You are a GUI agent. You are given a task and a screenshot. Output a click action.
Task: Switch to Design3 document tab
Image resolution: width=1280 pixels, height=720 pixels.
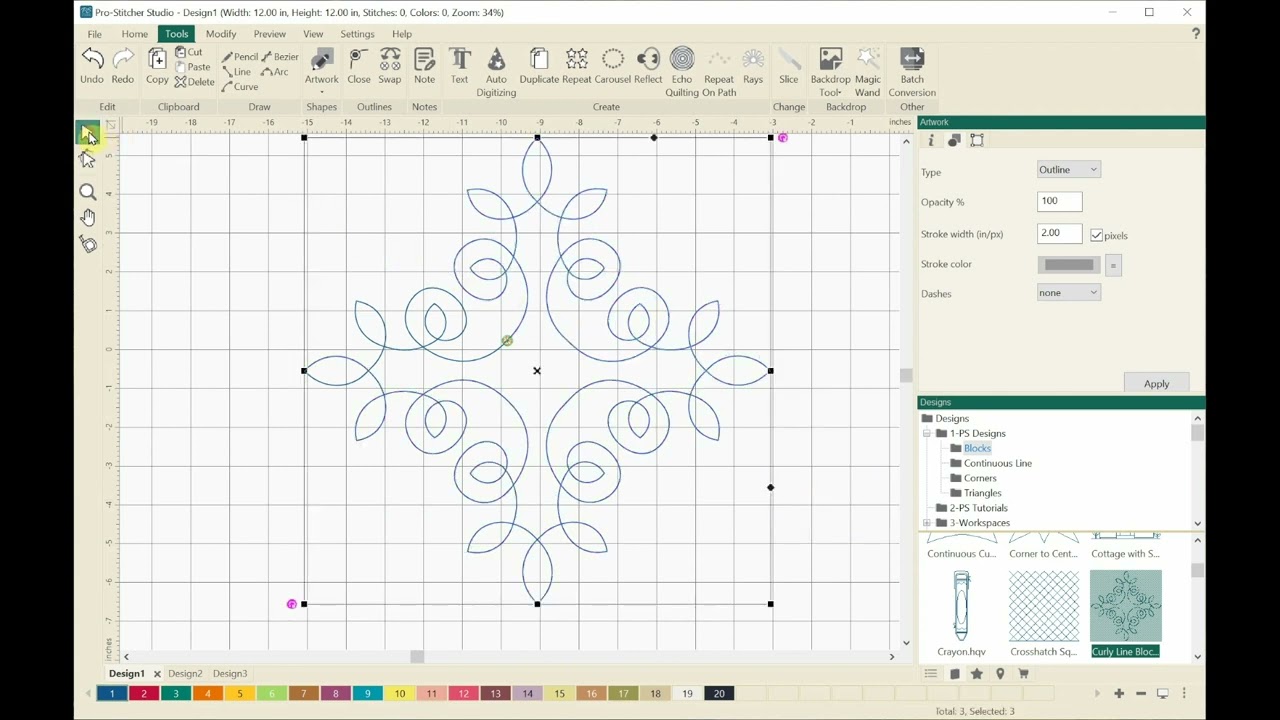click(230, 674)
